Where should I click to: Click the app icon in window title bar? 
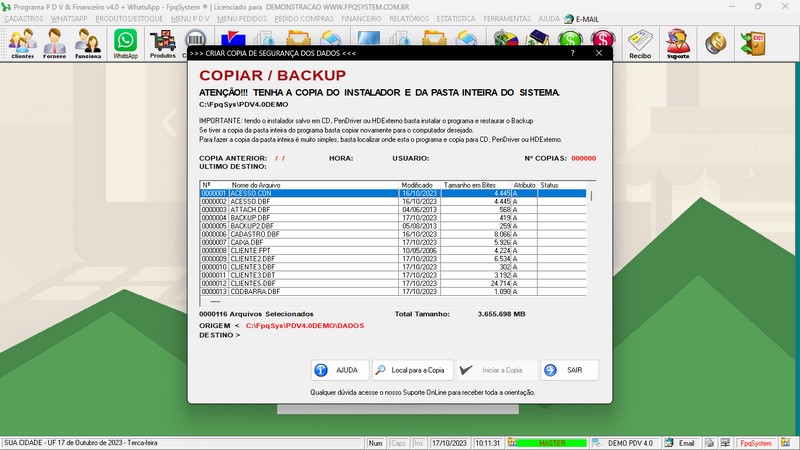click(6, 7)
